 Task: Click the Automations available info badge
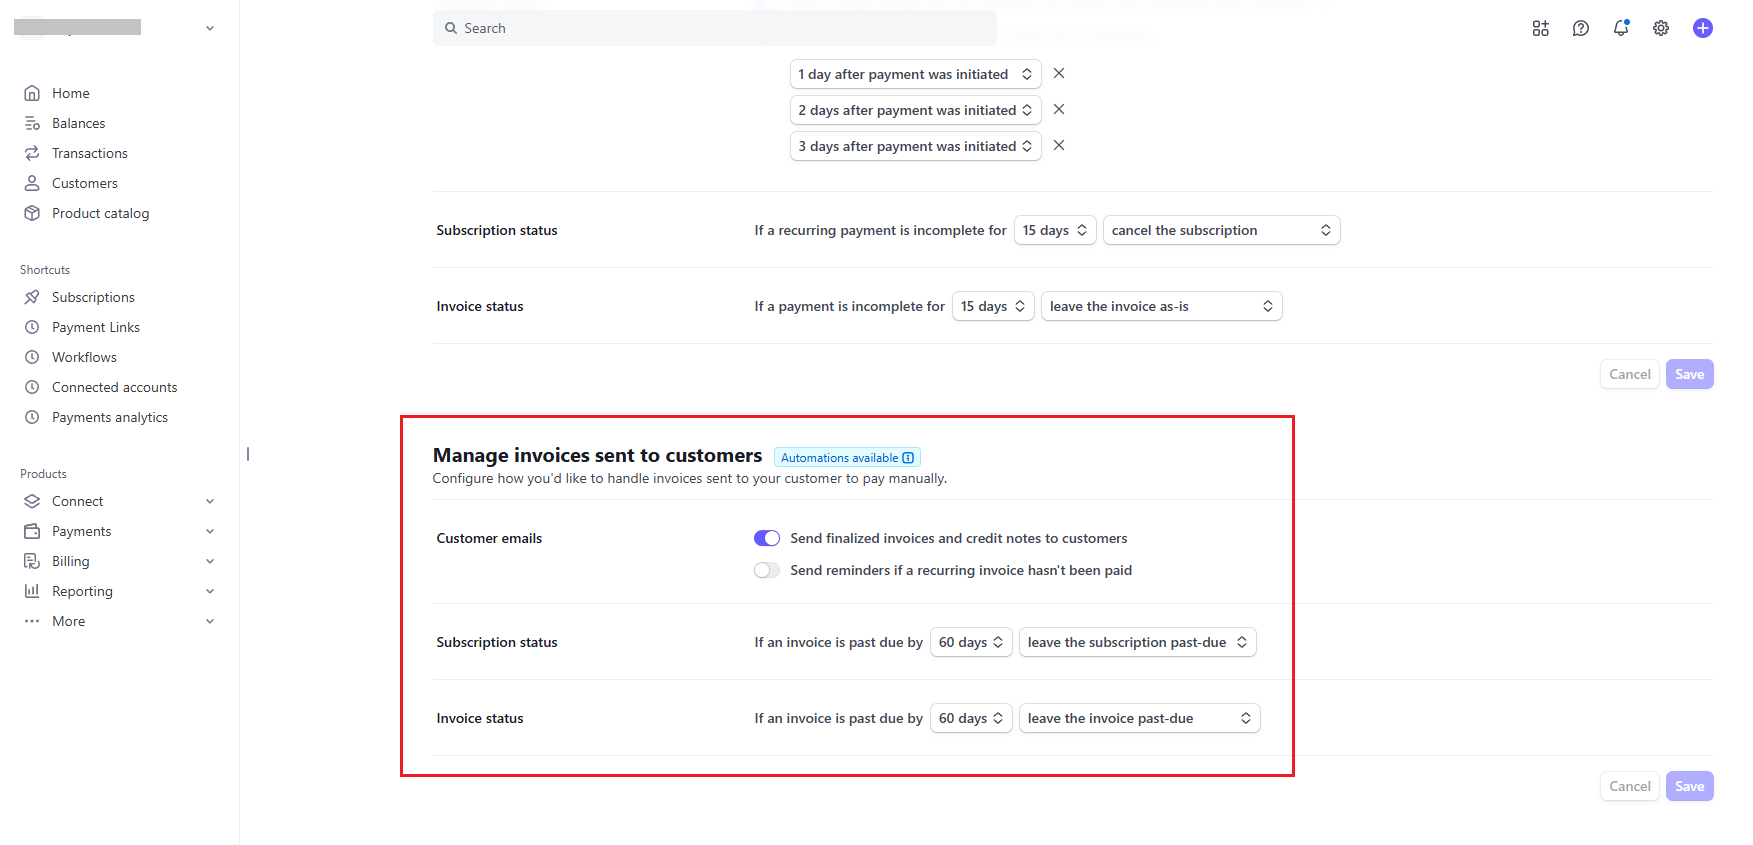click(847, 458)
